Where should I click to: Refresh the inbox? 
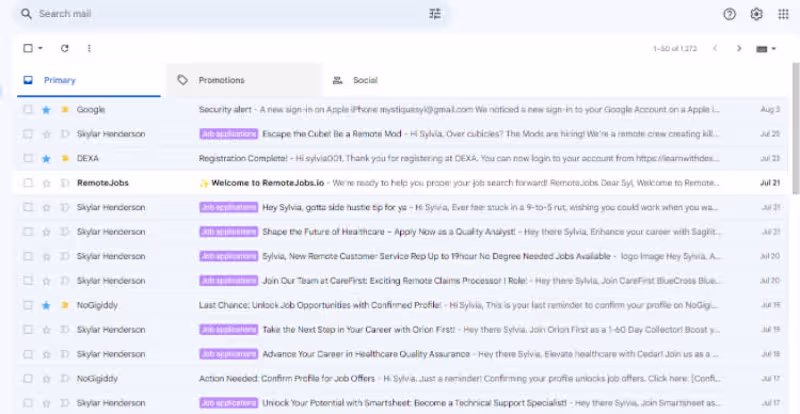tap(64, 48)
